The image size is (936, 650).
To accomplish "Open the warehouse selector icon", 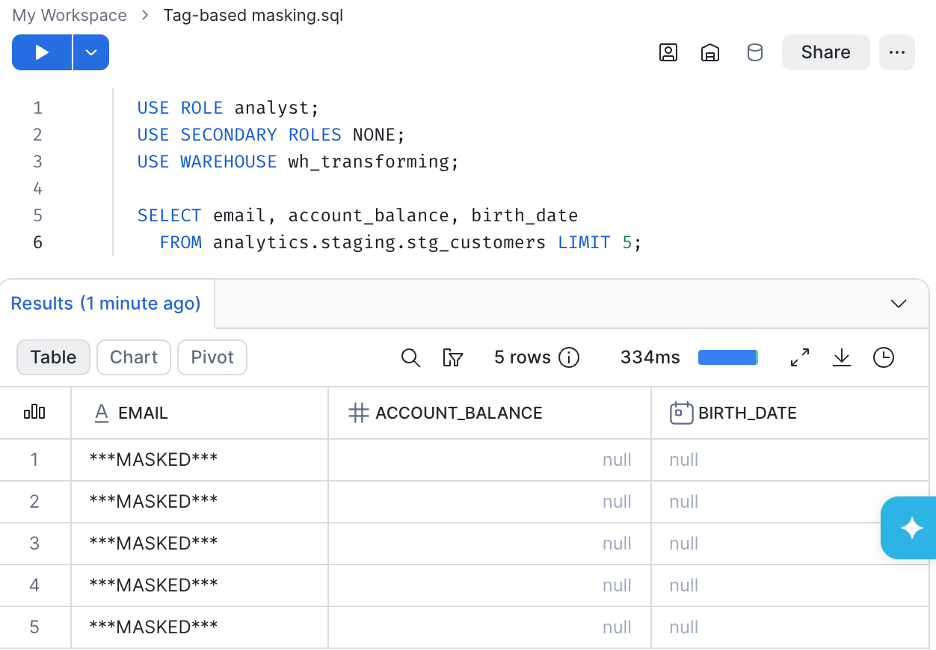I will (710, 53).
